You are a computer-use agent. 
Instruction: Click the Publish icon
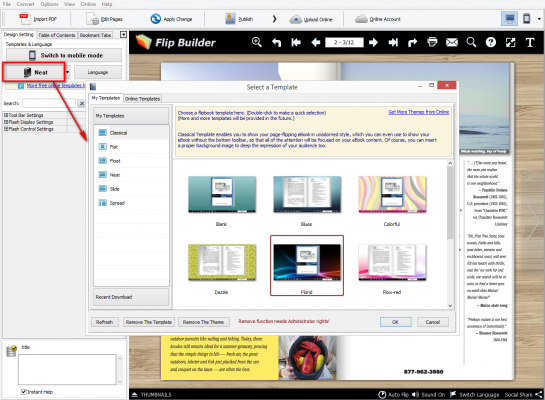coord(230,19)
